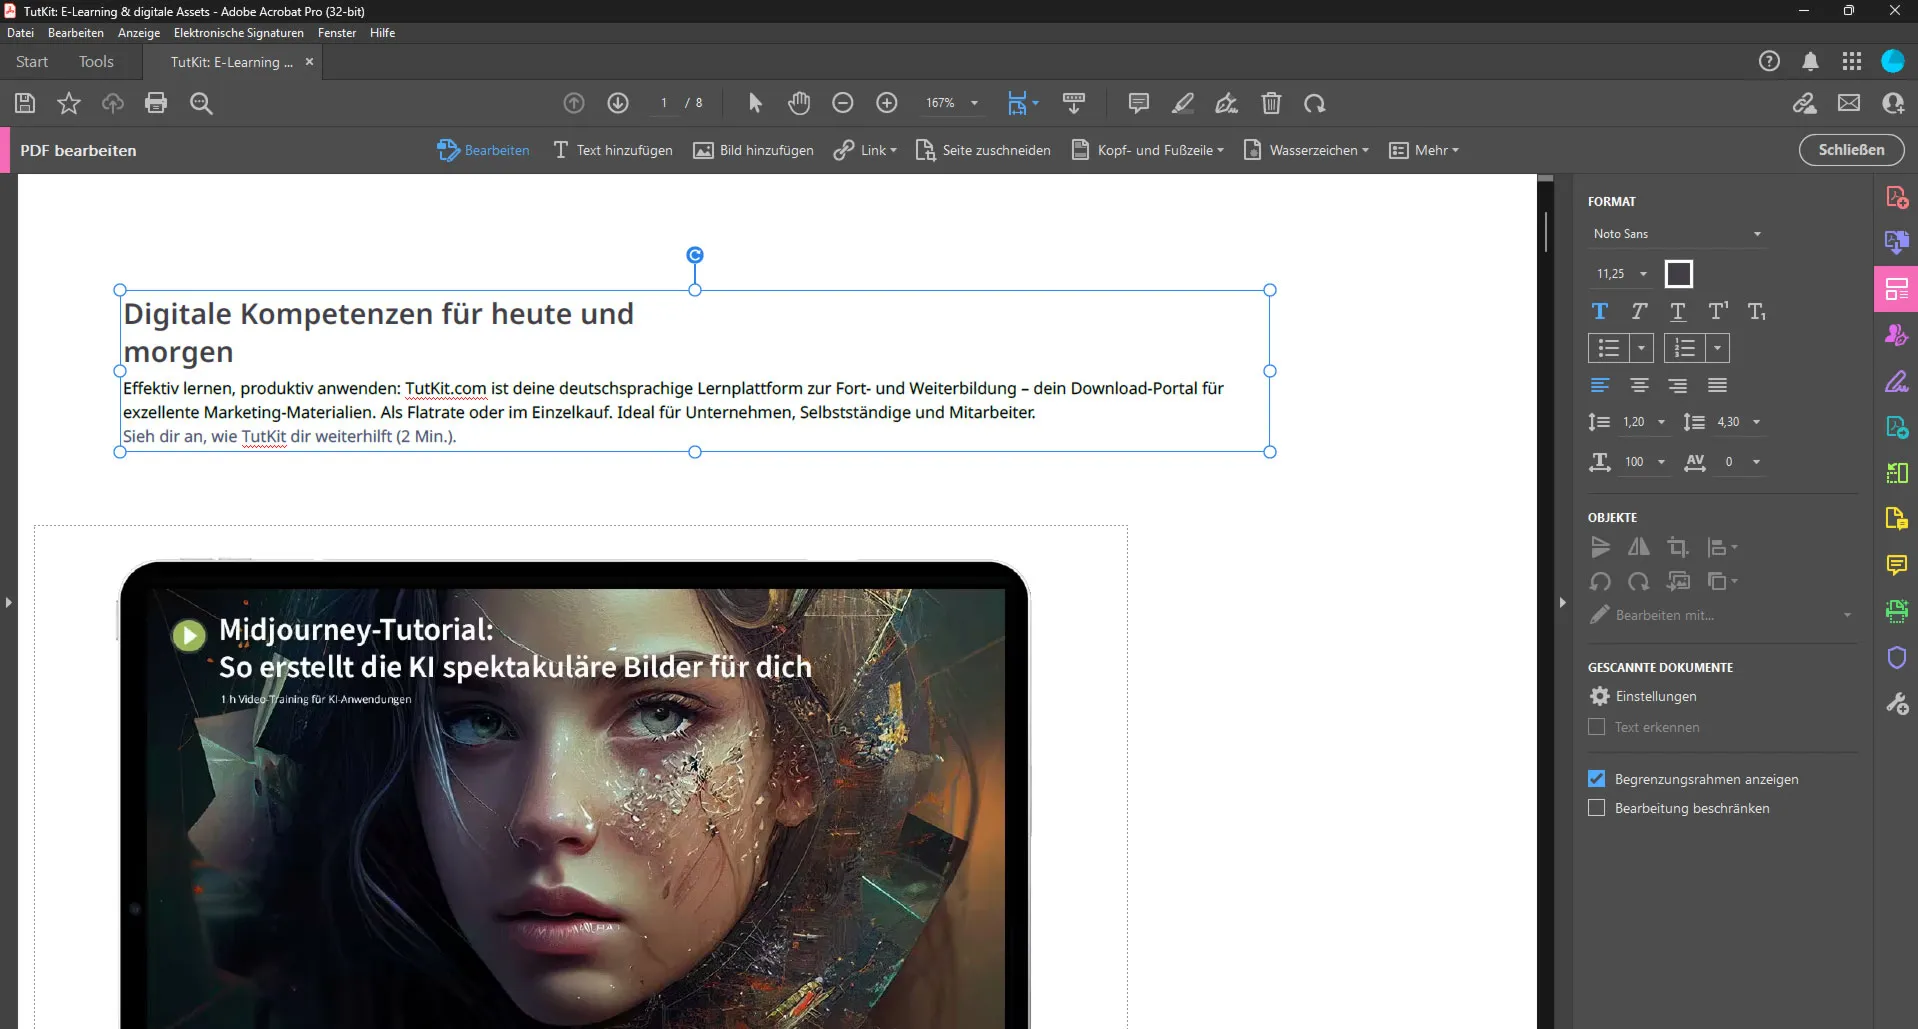Screen dimensions: 1918x1029
Task: Print the document with printer icon
Action: (x=156, y=103)
